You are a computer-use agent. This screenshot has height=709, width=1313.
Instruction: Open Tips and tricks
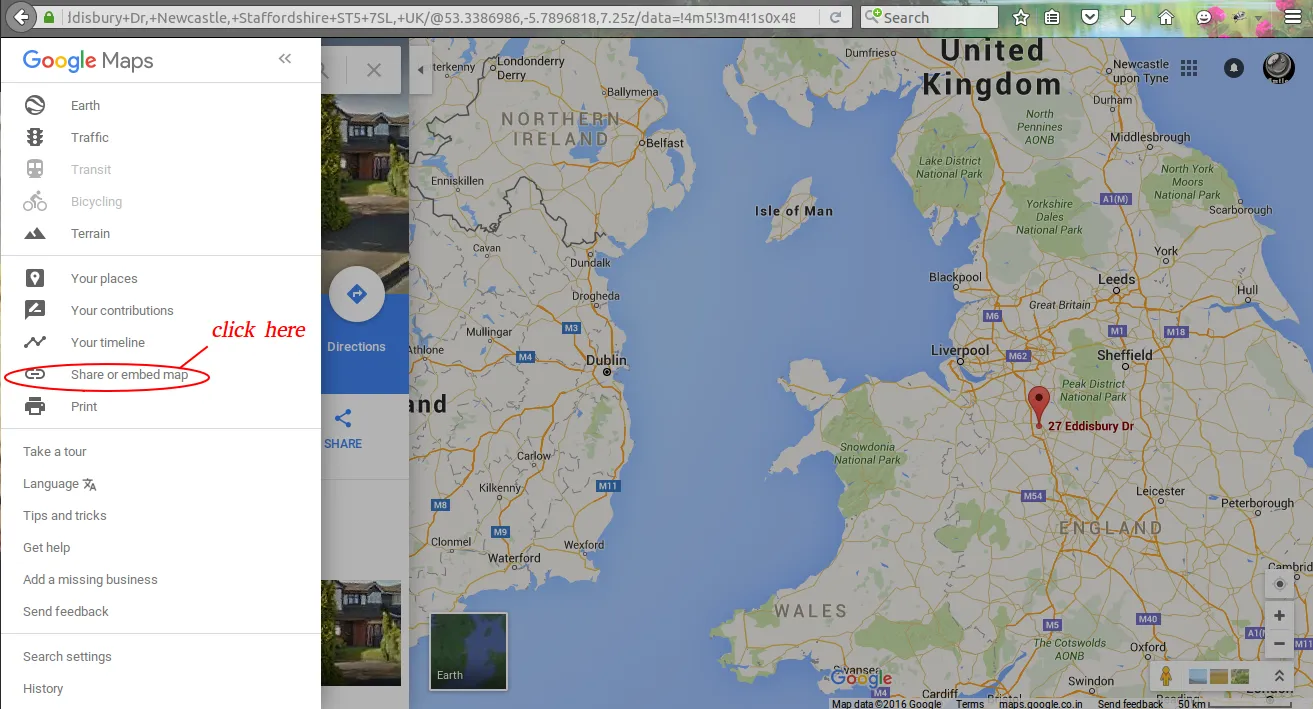tap(65, 516)
